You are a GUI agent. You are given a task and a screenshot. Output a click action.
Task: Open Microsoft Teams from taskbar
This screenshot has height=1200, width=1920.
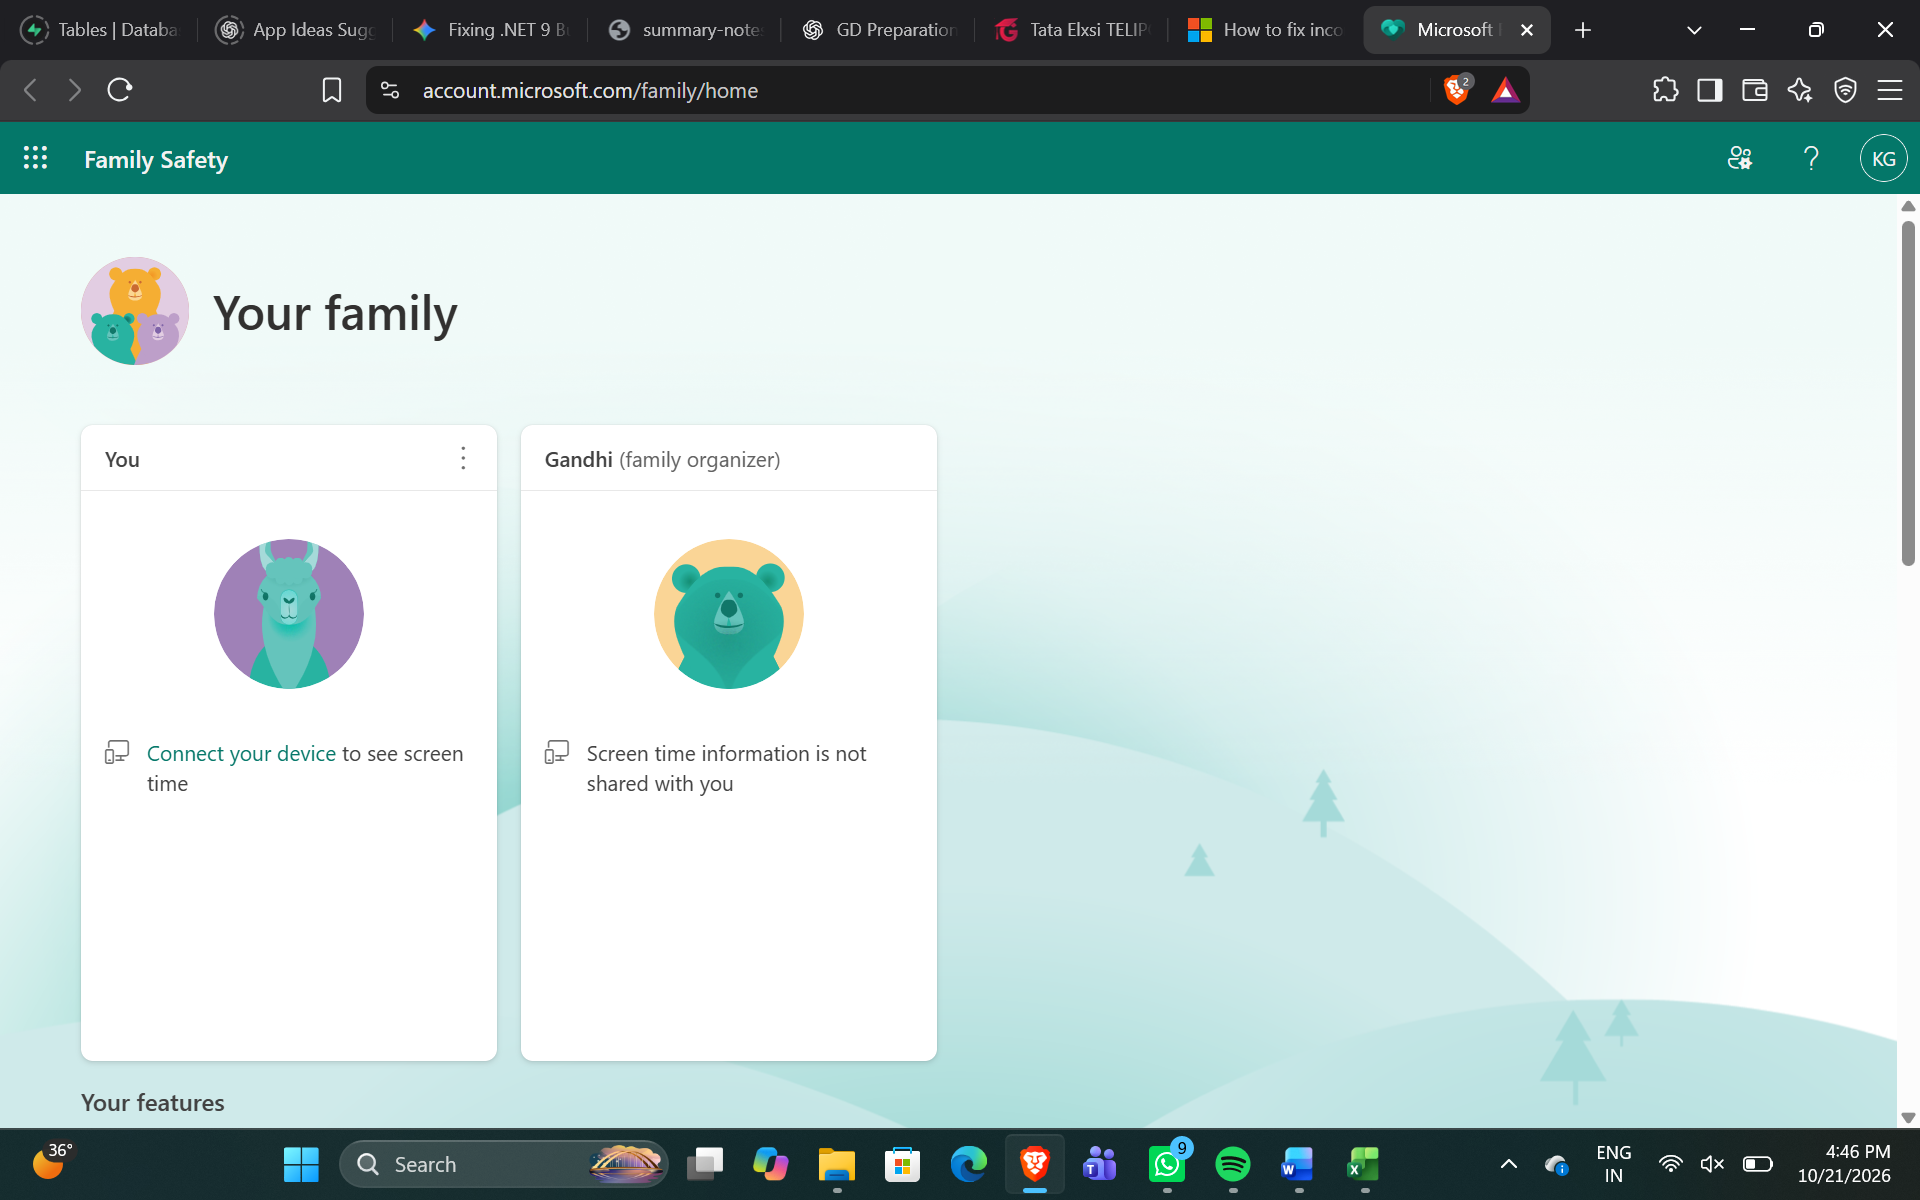(x=1101, y=1164)
